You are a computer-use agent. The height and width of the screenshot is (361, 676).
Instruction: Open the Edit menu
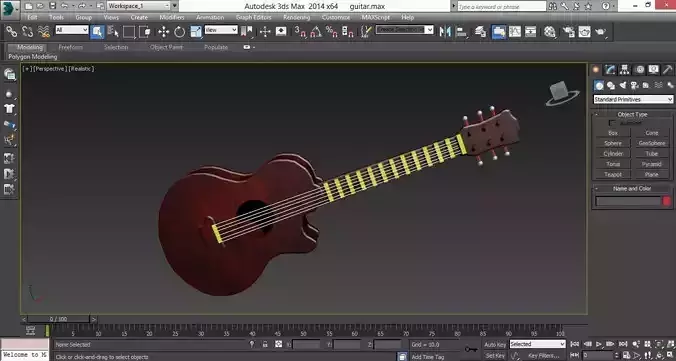click(x=32, y=17)
